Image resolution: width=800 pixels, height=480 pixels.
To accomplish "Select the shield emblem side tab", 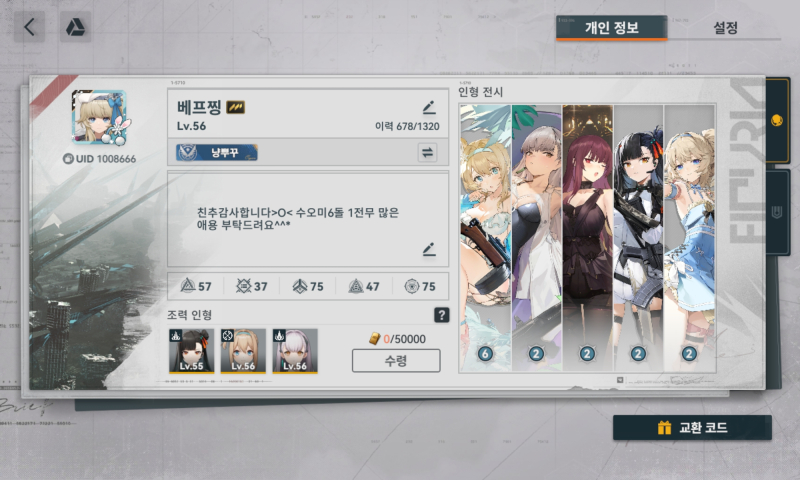I will [777, 212].
